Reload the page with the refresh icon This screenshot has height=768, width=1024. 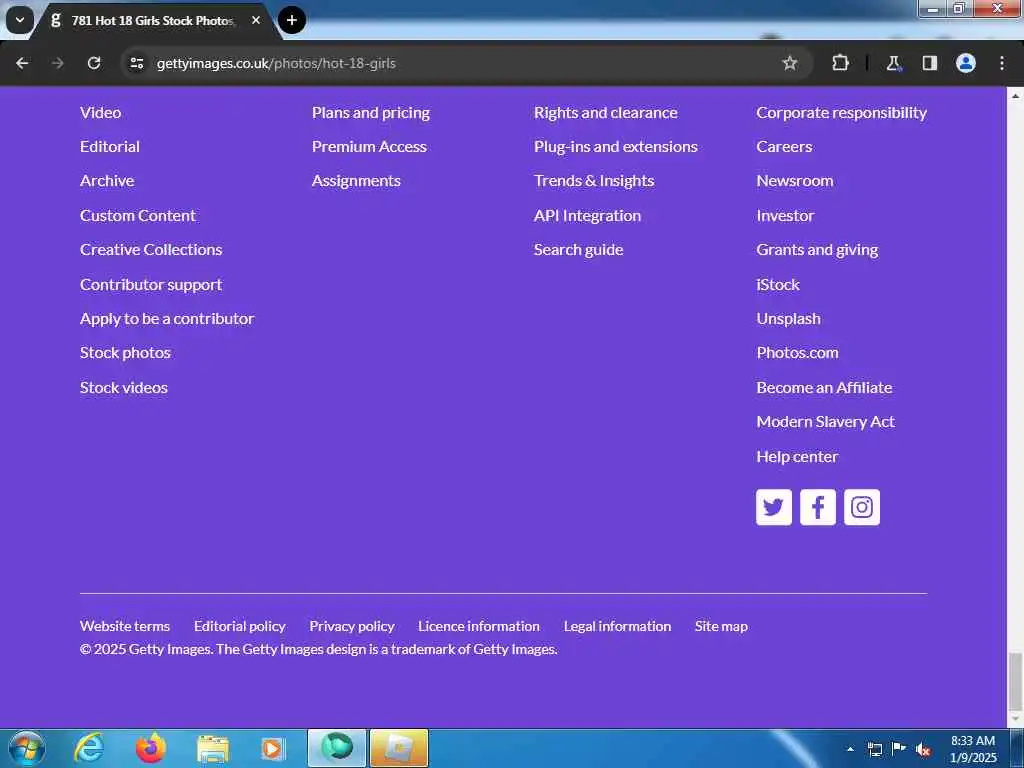pos(94,63)
